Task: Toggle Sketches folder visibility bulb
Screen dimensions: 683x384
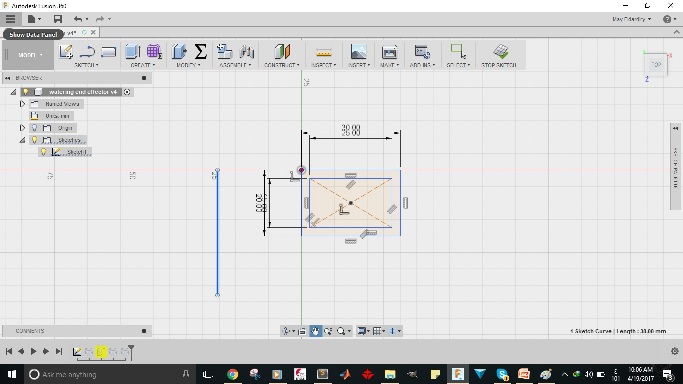Action: [34, 140]
